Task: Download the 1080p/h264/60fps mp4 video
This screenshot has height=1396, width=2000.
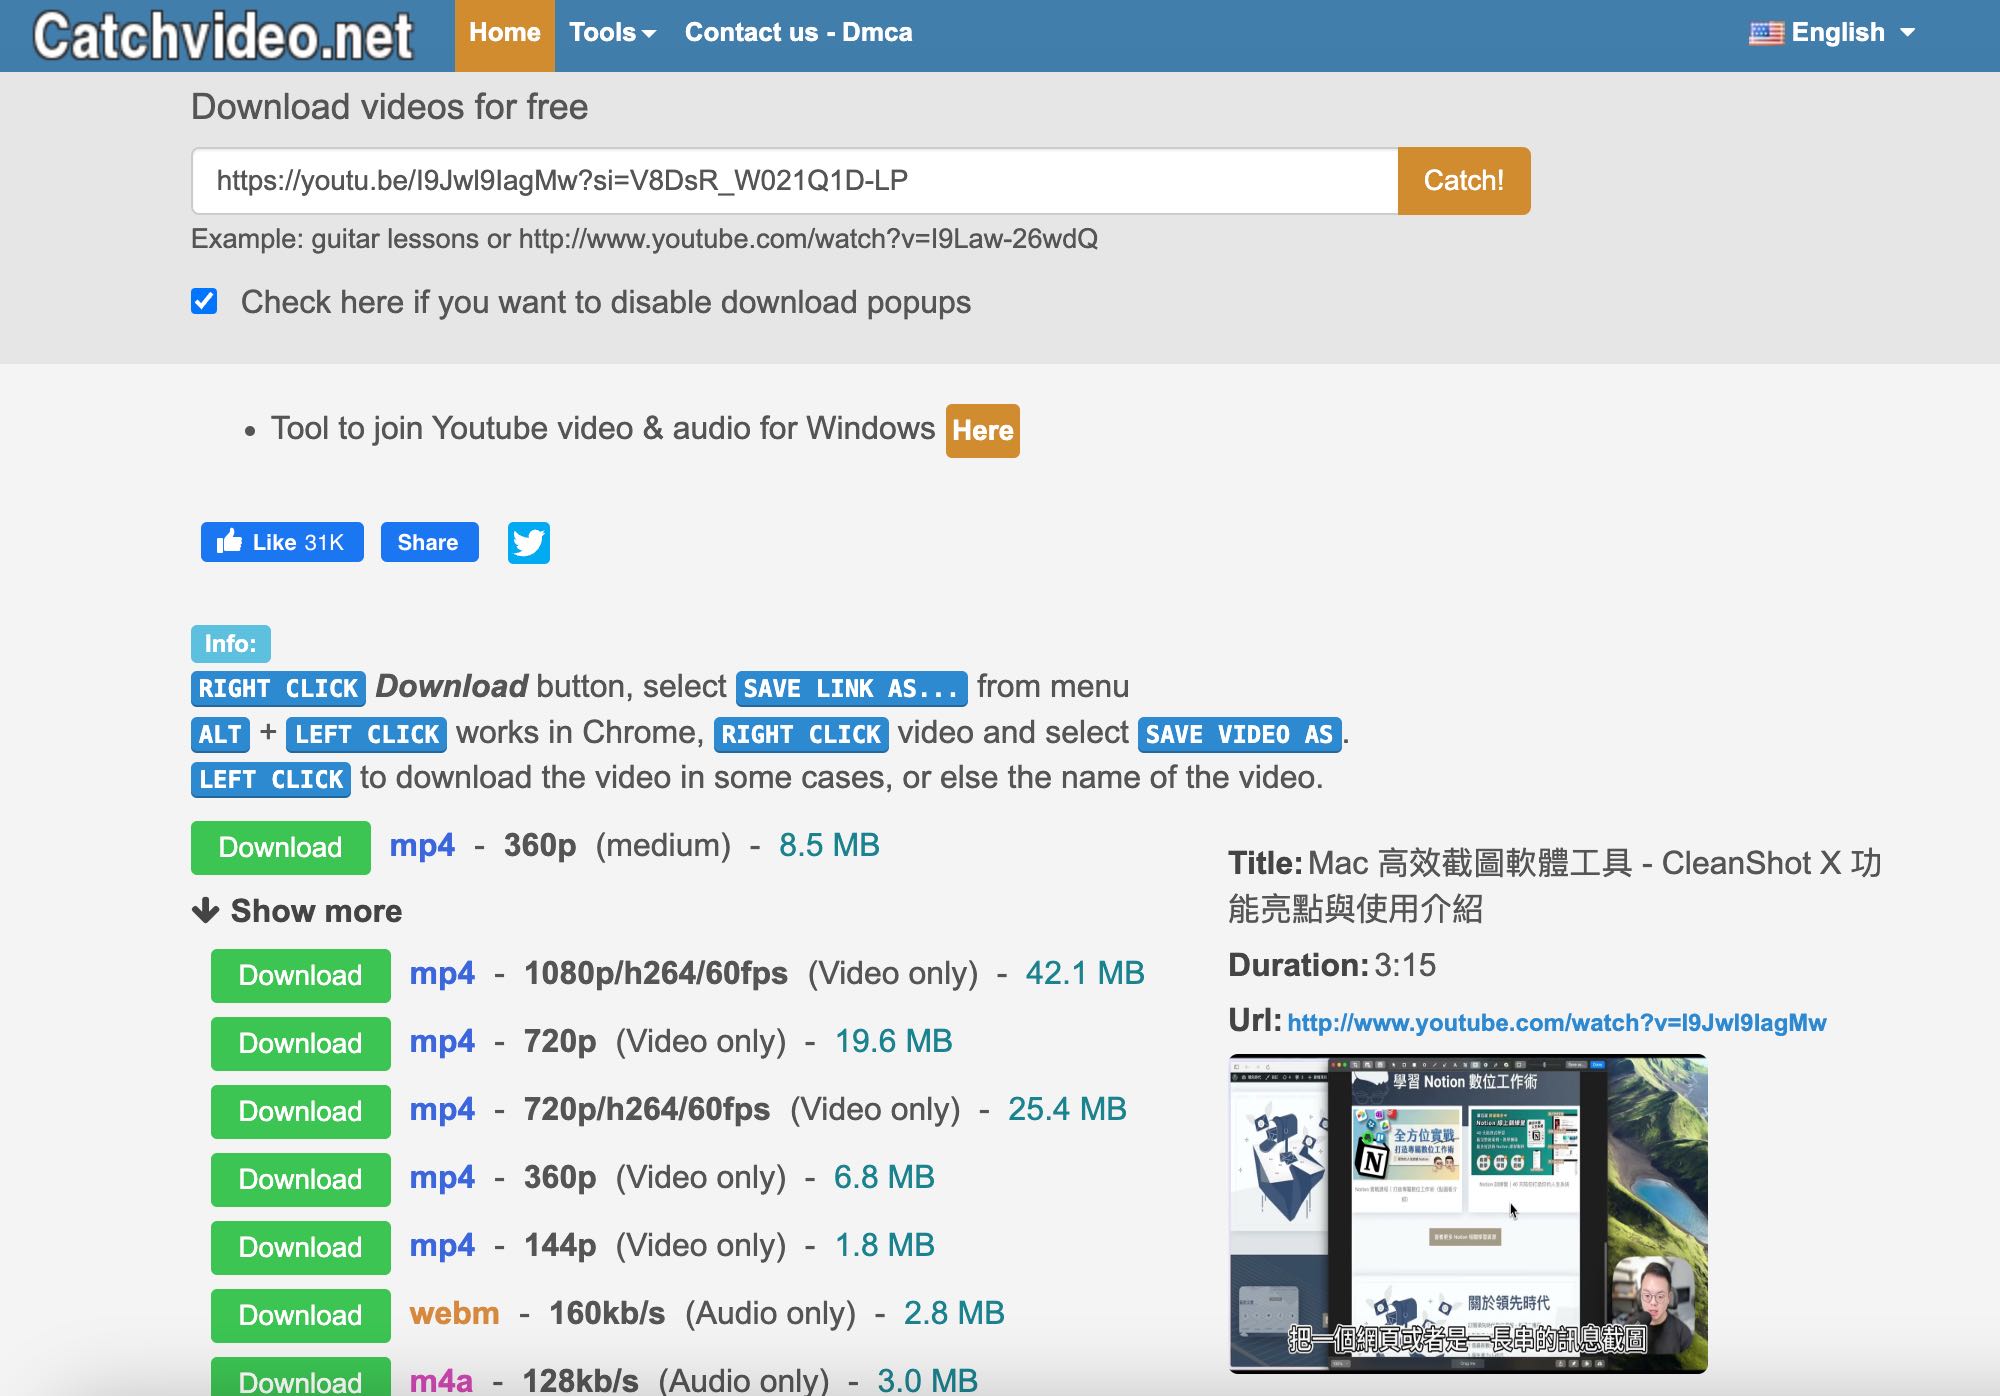Action: 300,975
